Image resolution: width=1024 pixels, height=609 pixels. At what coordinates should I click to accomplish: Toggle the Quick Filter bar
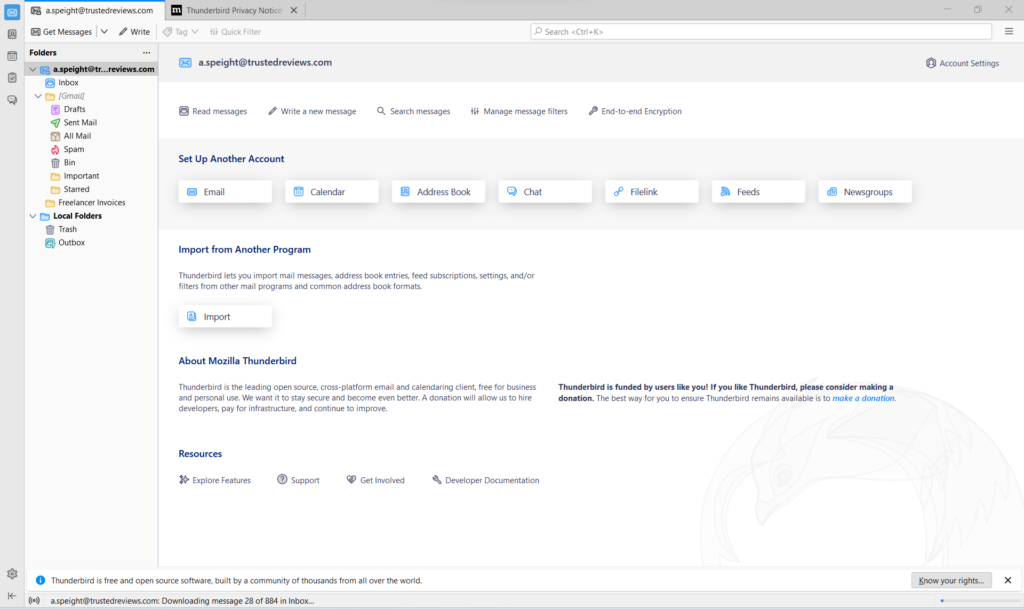pos(235,31)
